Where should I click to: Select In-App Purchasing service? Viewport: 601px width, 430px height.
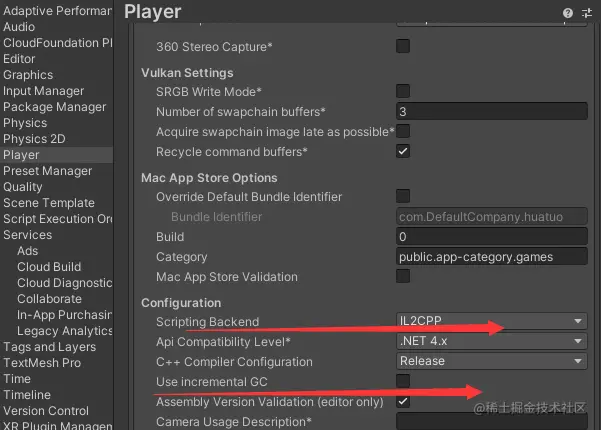57,315
